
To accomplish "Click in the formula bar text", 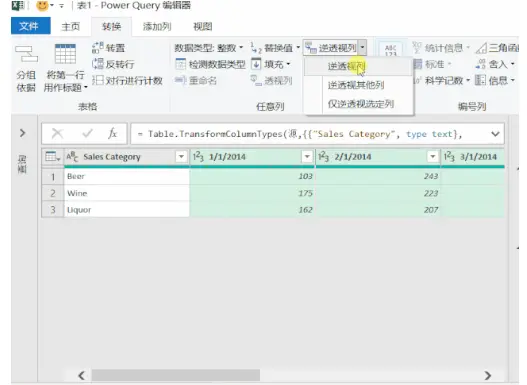I will 300,134.
